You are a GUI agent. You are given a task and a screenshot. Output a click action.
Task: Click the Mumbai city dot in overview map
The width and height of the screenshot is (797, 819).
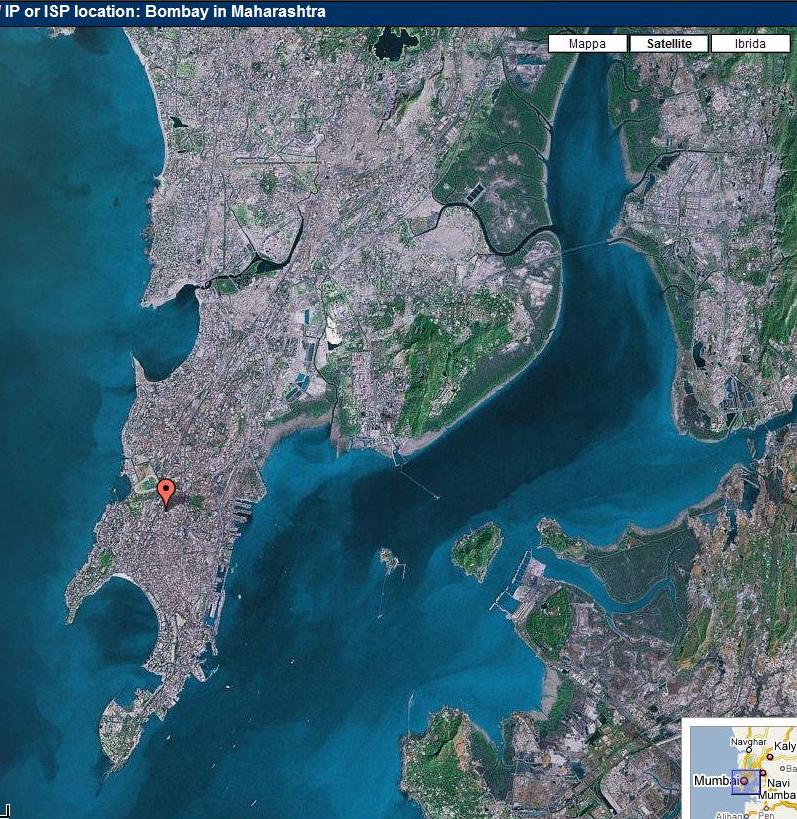pos(743,780)
